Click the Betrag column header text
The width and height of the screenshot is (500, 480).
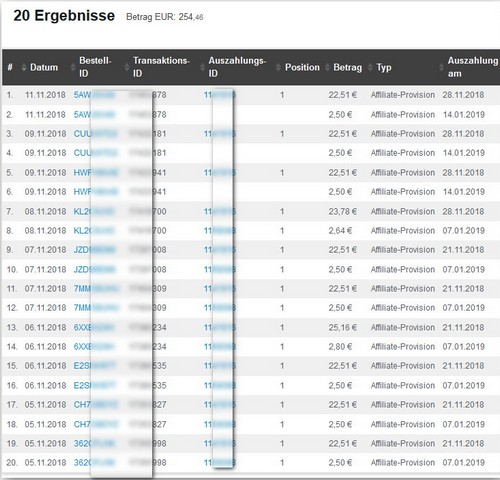(x=347, y=68)
